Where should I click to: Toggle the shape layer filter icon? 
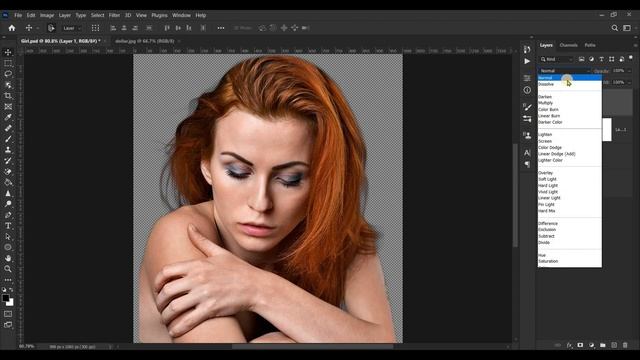point(611,59)
